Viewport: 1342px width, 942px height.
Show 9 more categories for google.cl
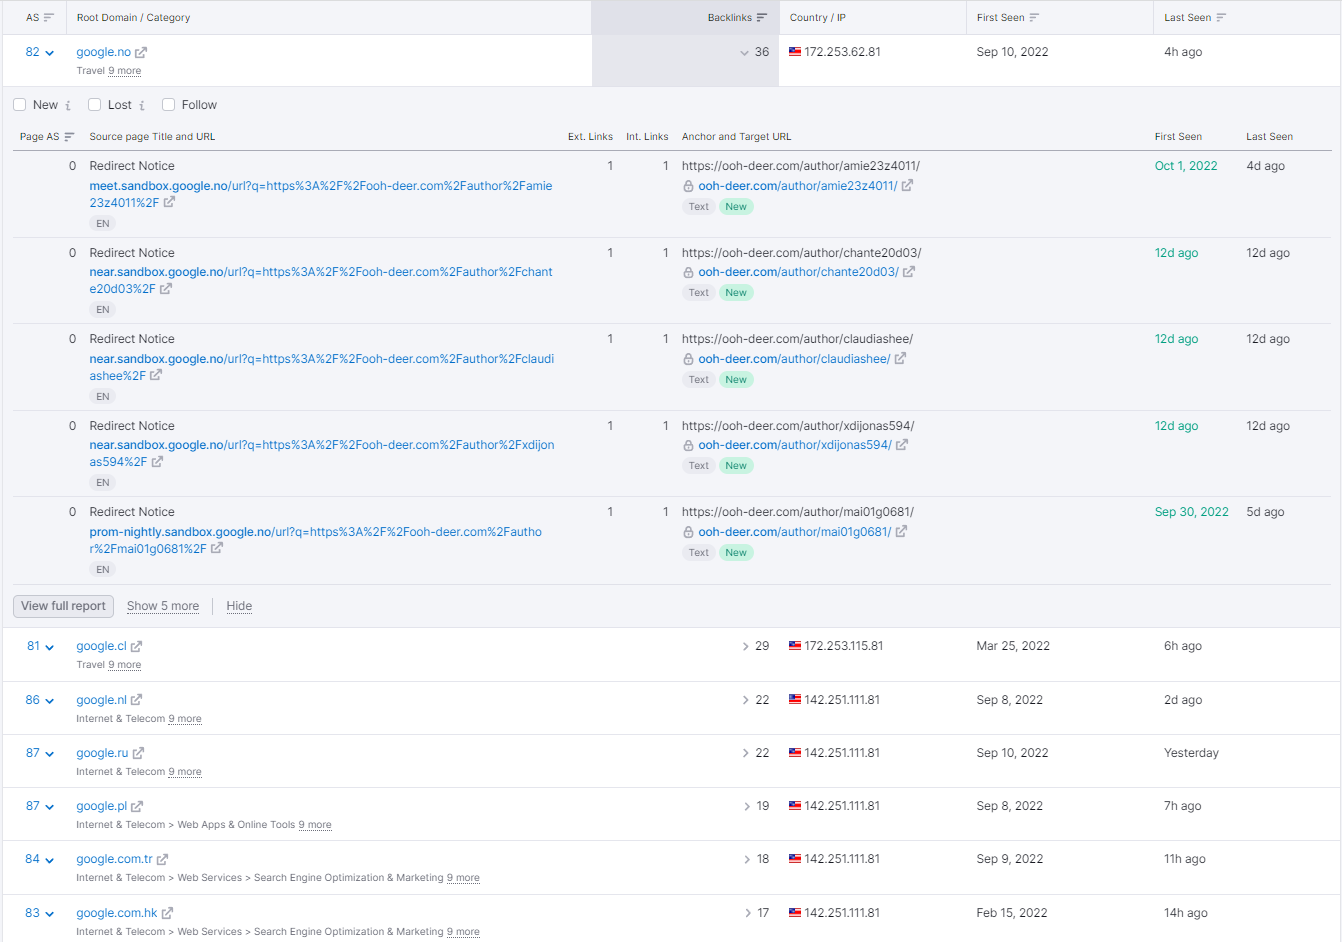pos(125,665)
